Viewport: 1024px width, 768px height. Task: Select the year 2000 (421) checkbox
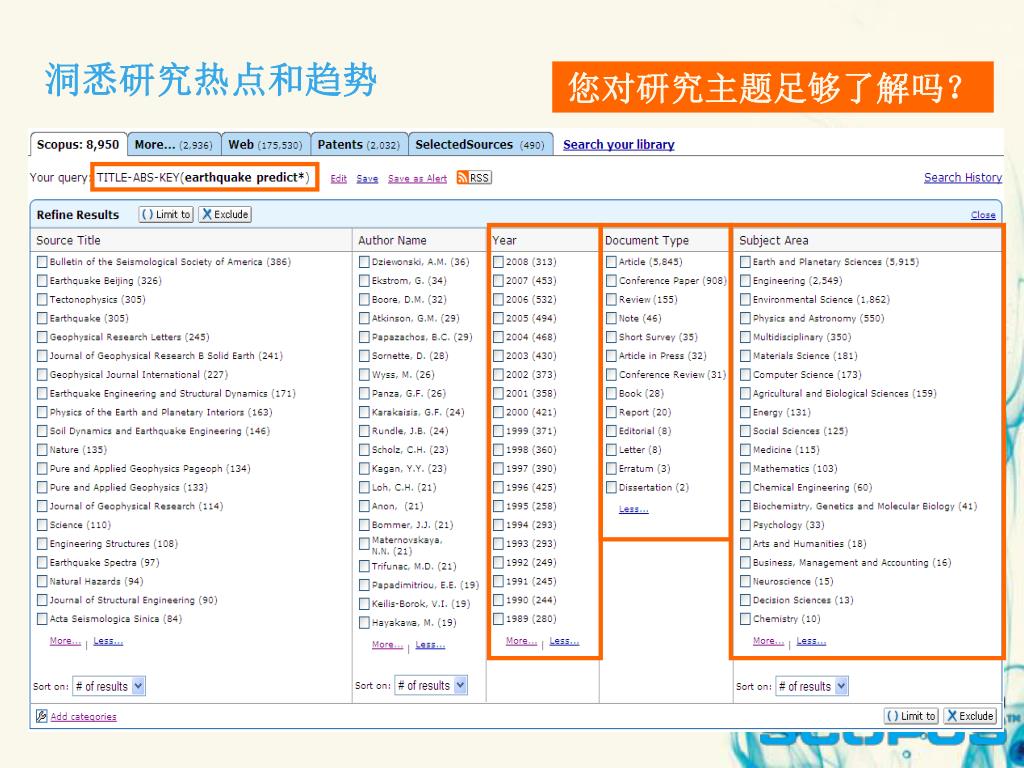point(498,413)
